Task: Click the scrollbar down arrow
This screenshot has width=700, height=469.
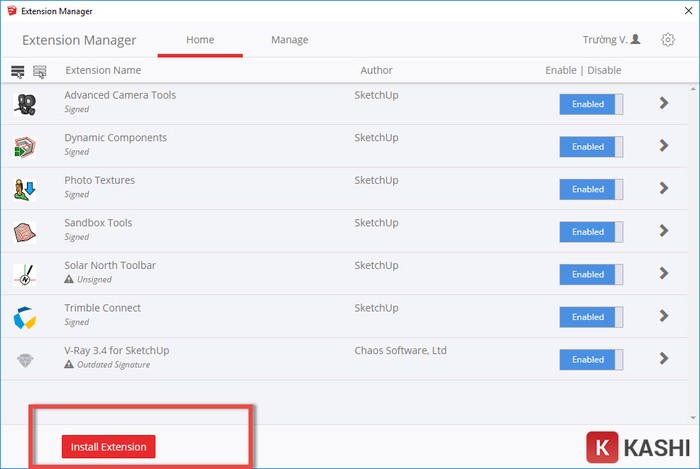Action: click(693, 418)
